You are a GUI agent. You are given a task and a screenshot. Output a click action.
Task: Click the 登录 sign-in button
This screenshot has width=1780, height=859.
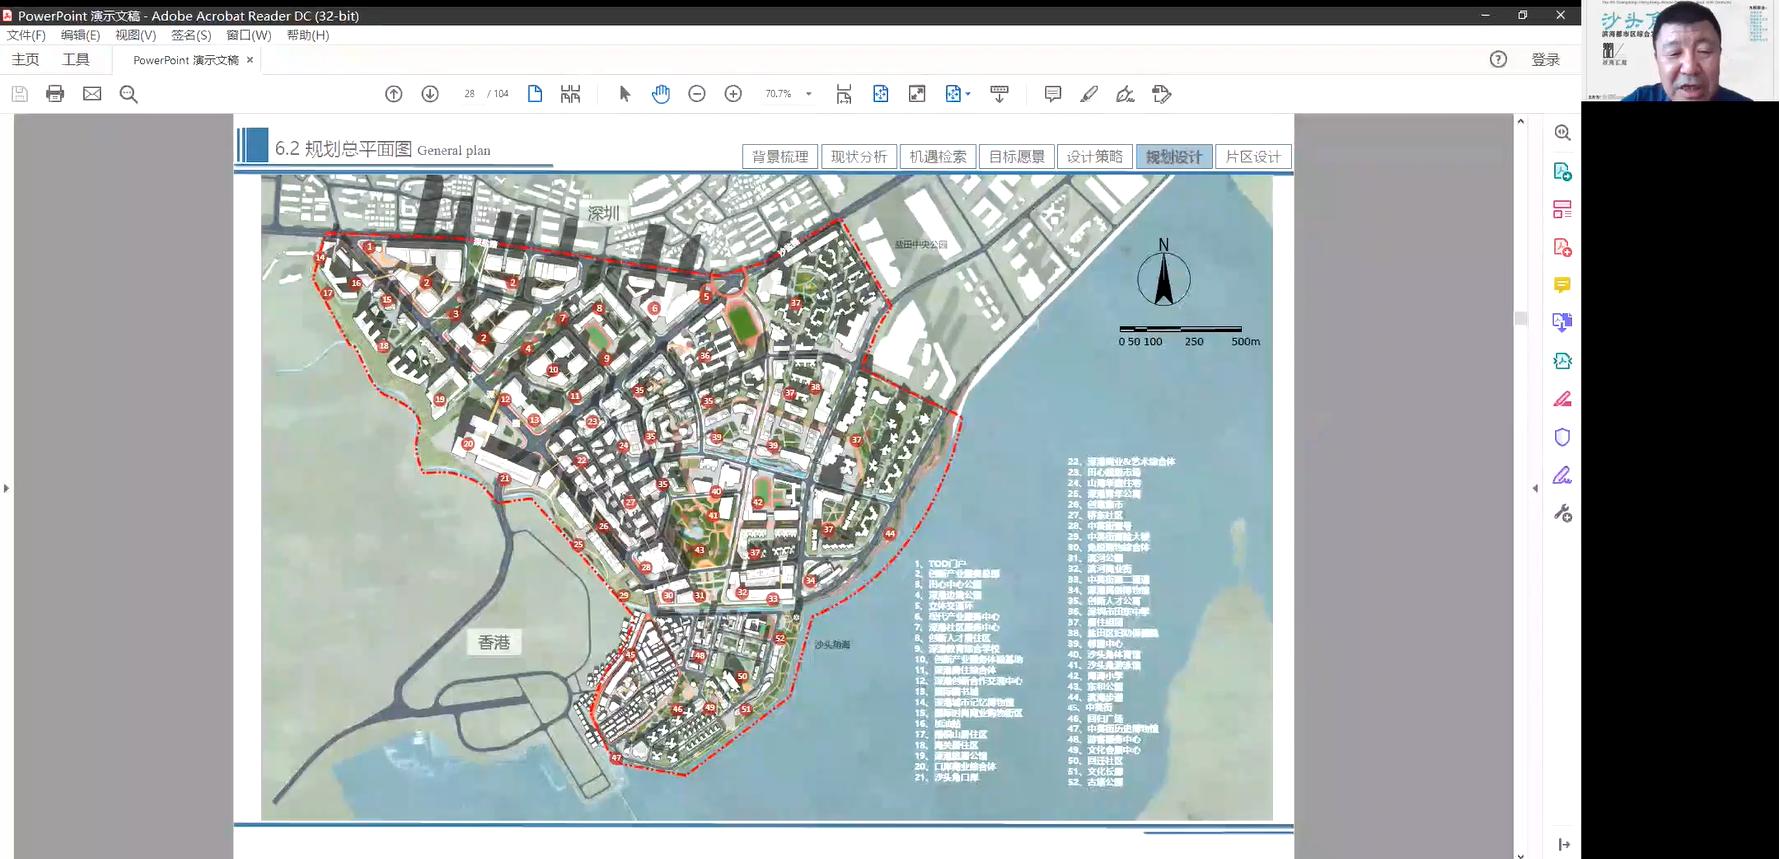pyautogui.click(x=1545, y=60)
